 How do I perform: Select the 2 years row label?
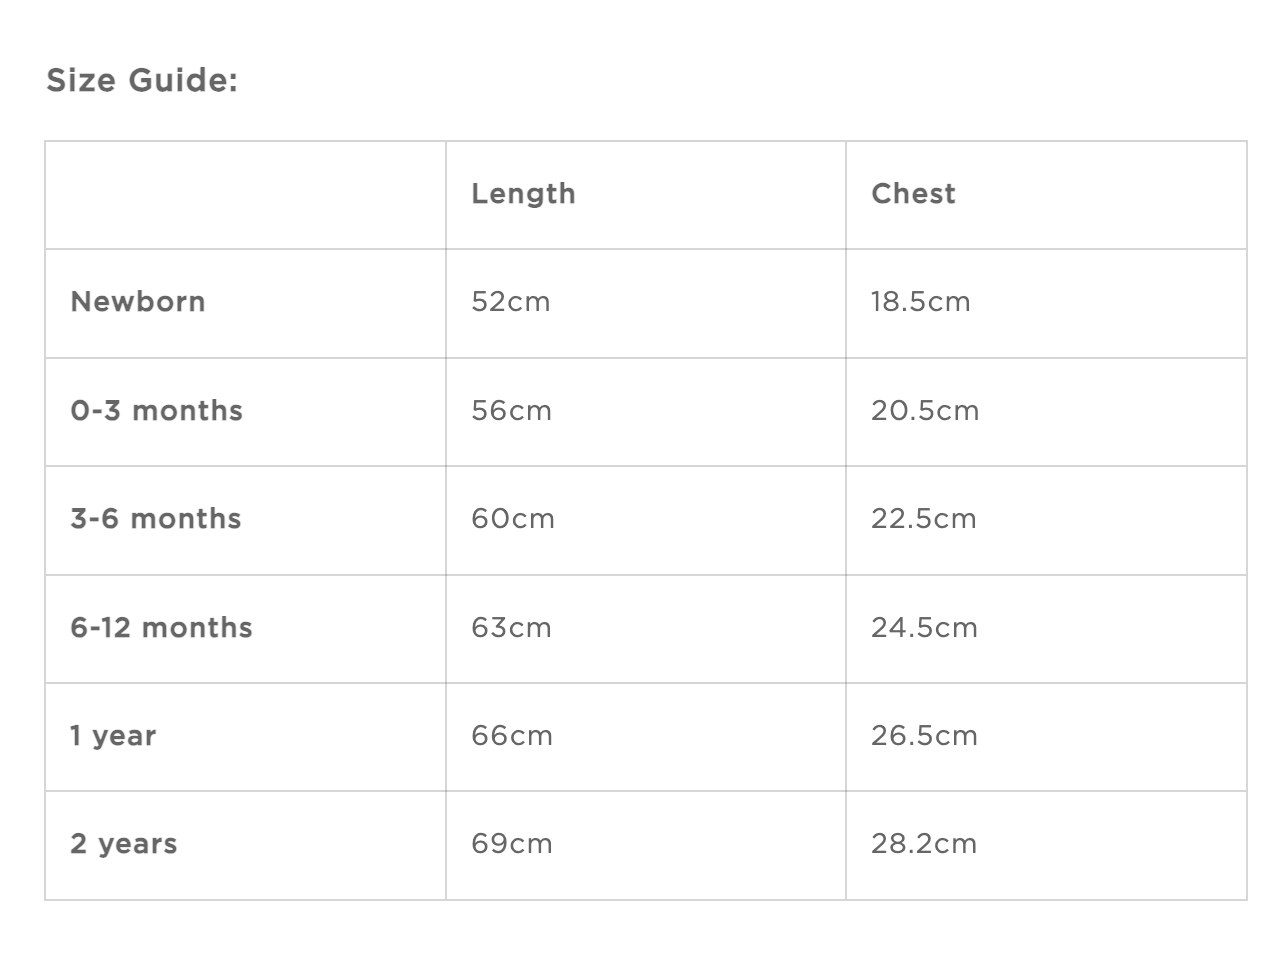pos(124,844)
